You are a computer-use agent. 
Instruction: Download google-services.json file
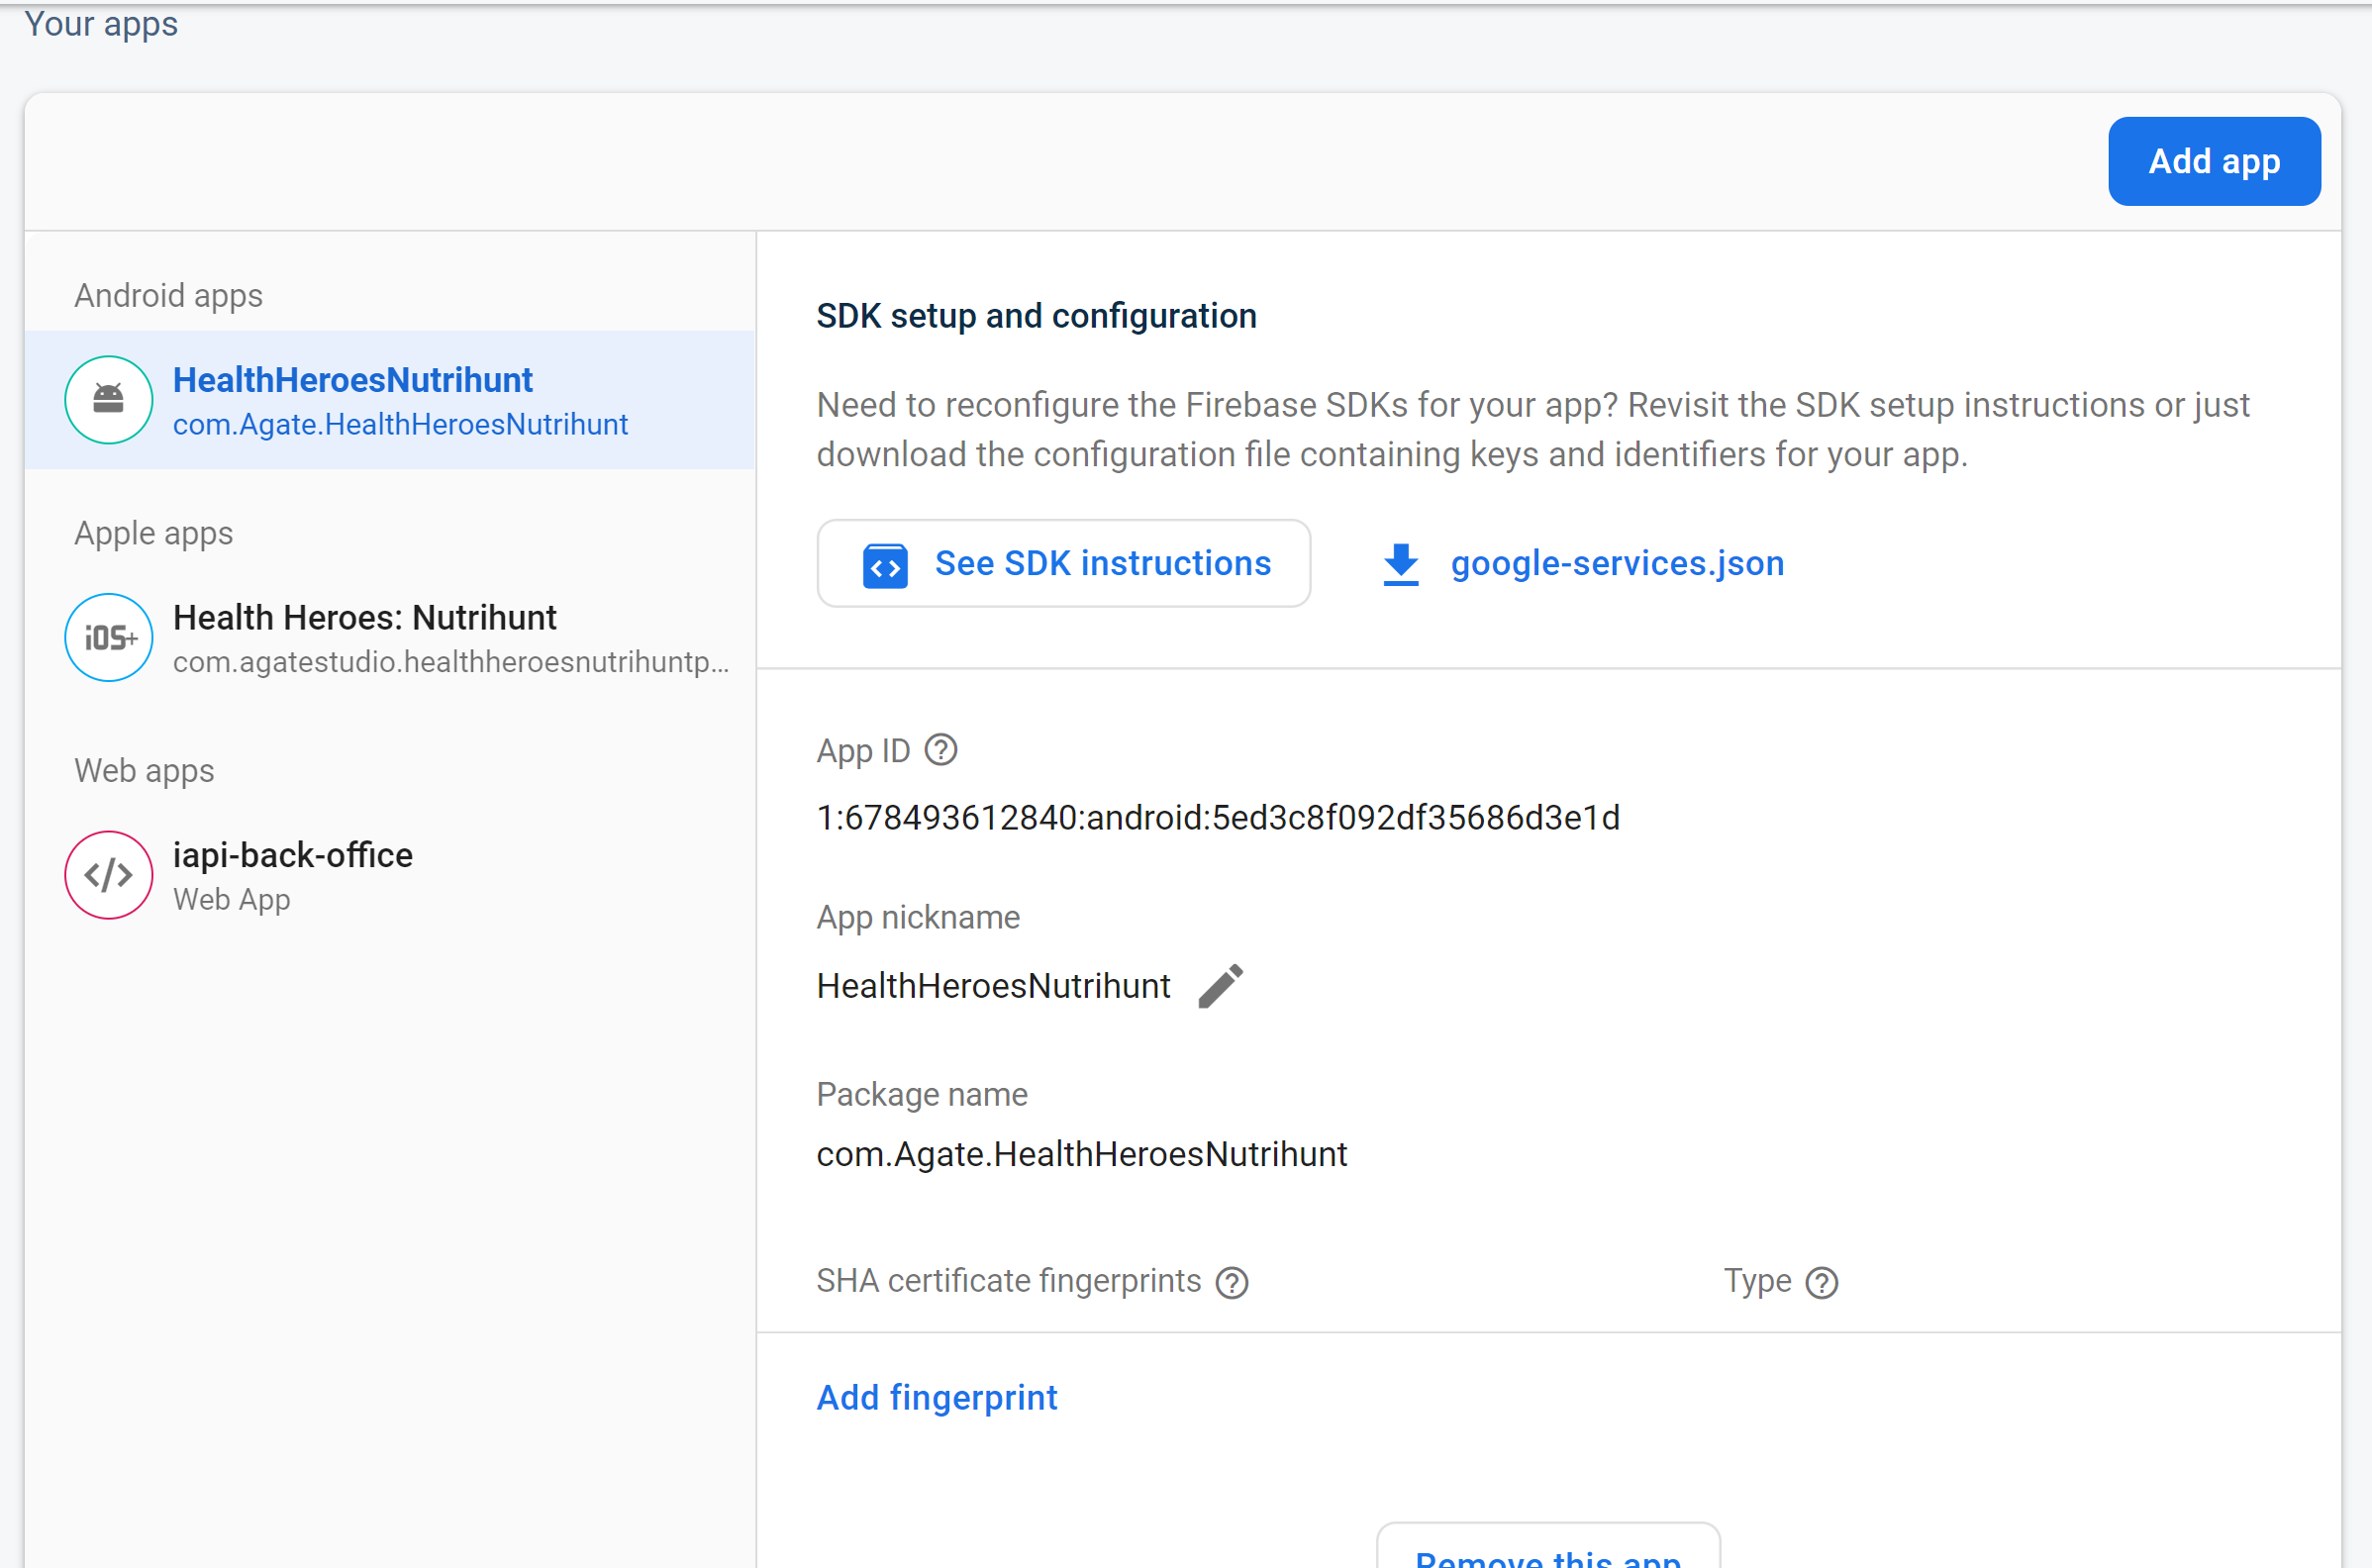coord(1616,564)
